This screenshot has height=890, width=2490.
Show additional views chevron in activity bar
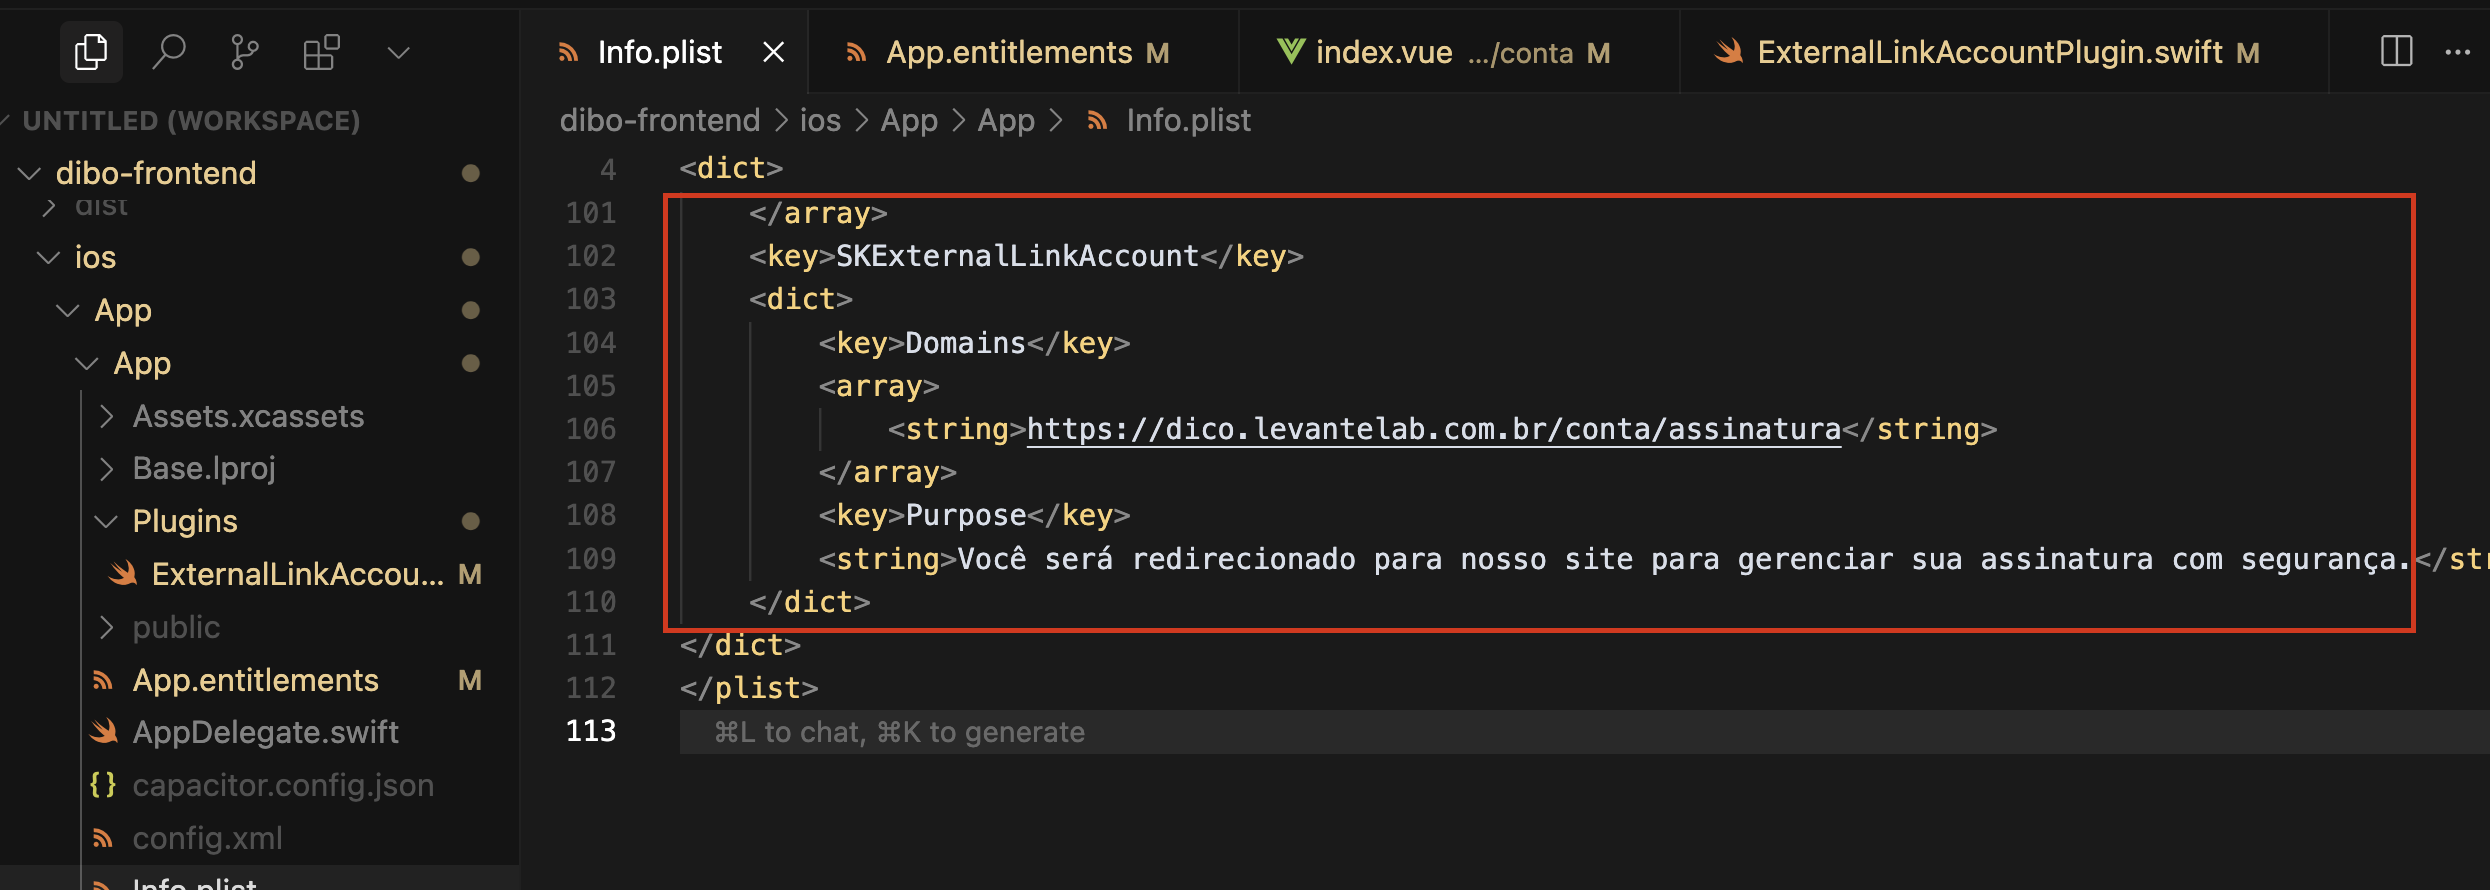click(x=398, y=52)
